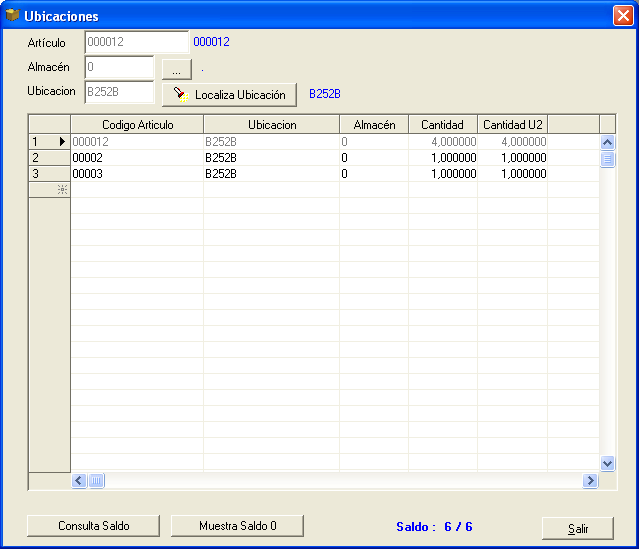Click the Cantidad column header
The image size is (639, 549).
442,125
